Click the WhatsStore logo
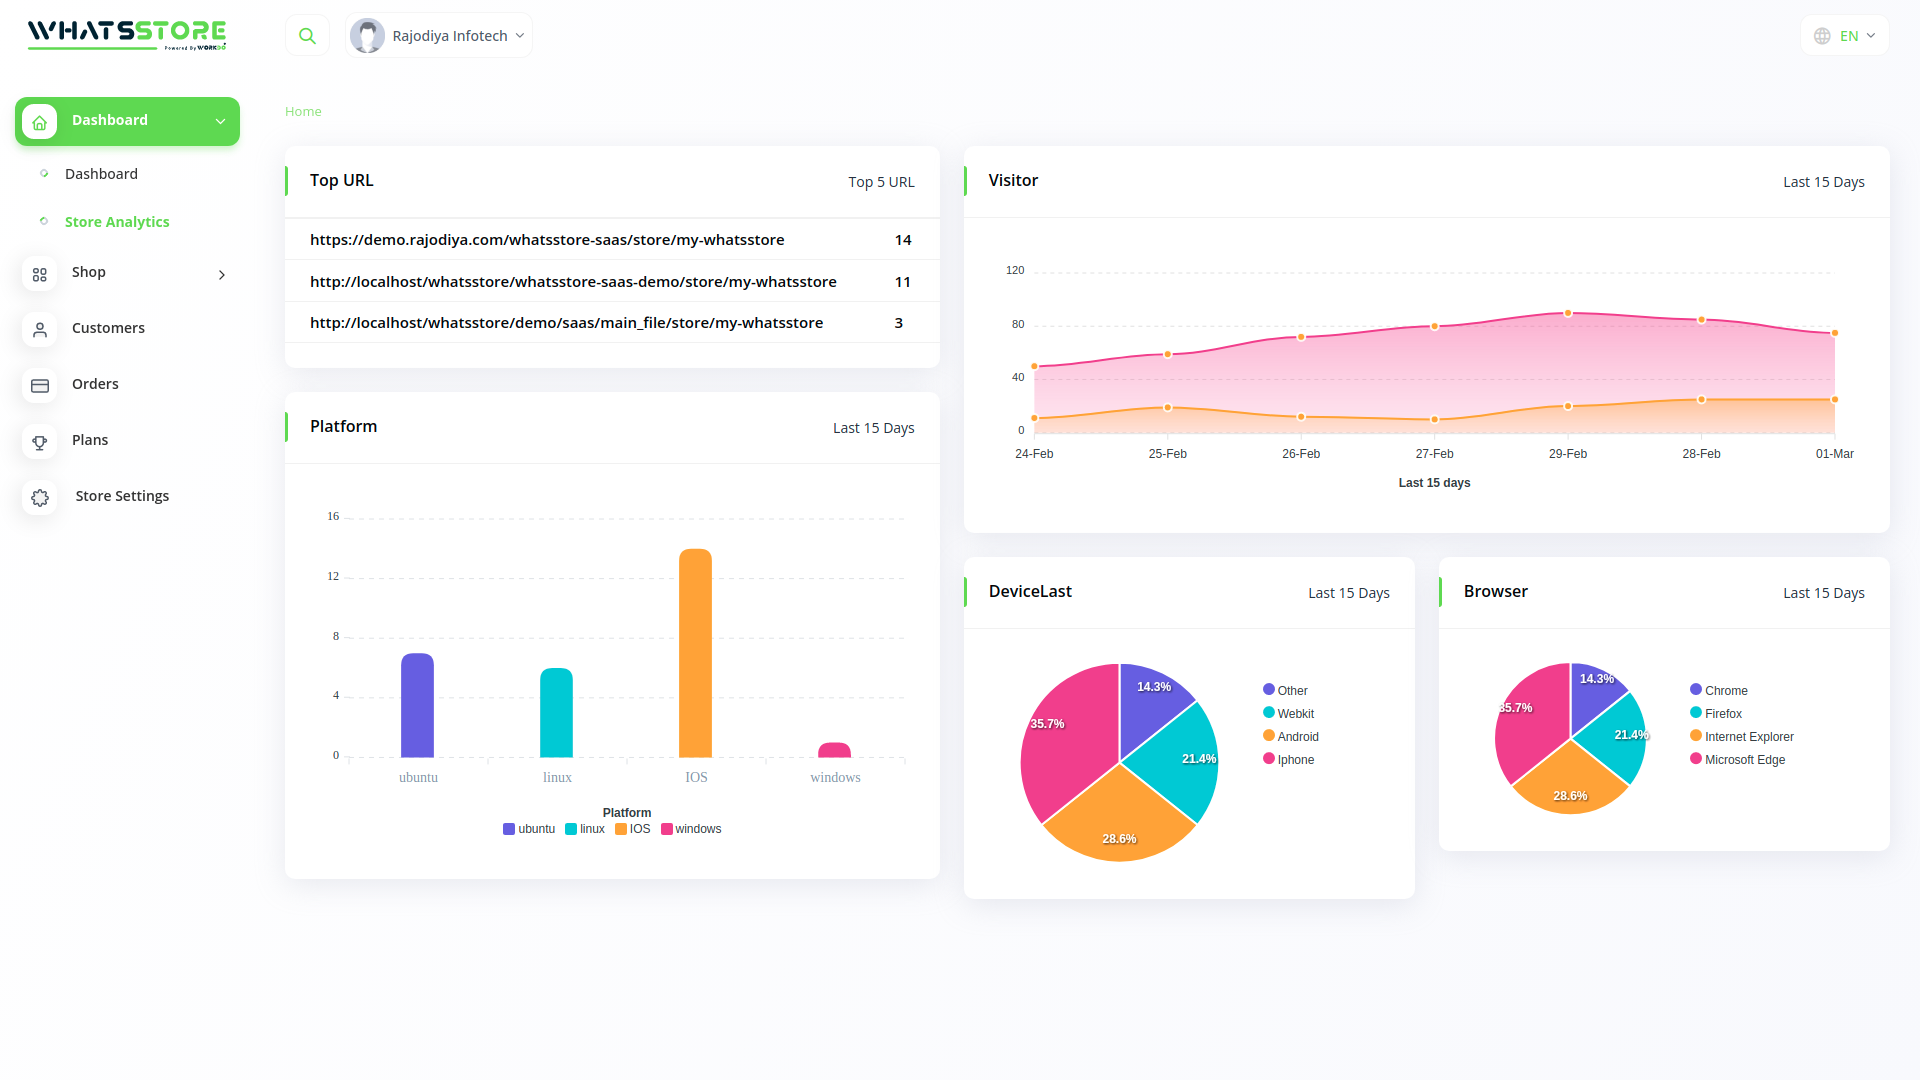1920x1080 pixels. [127, 34]
